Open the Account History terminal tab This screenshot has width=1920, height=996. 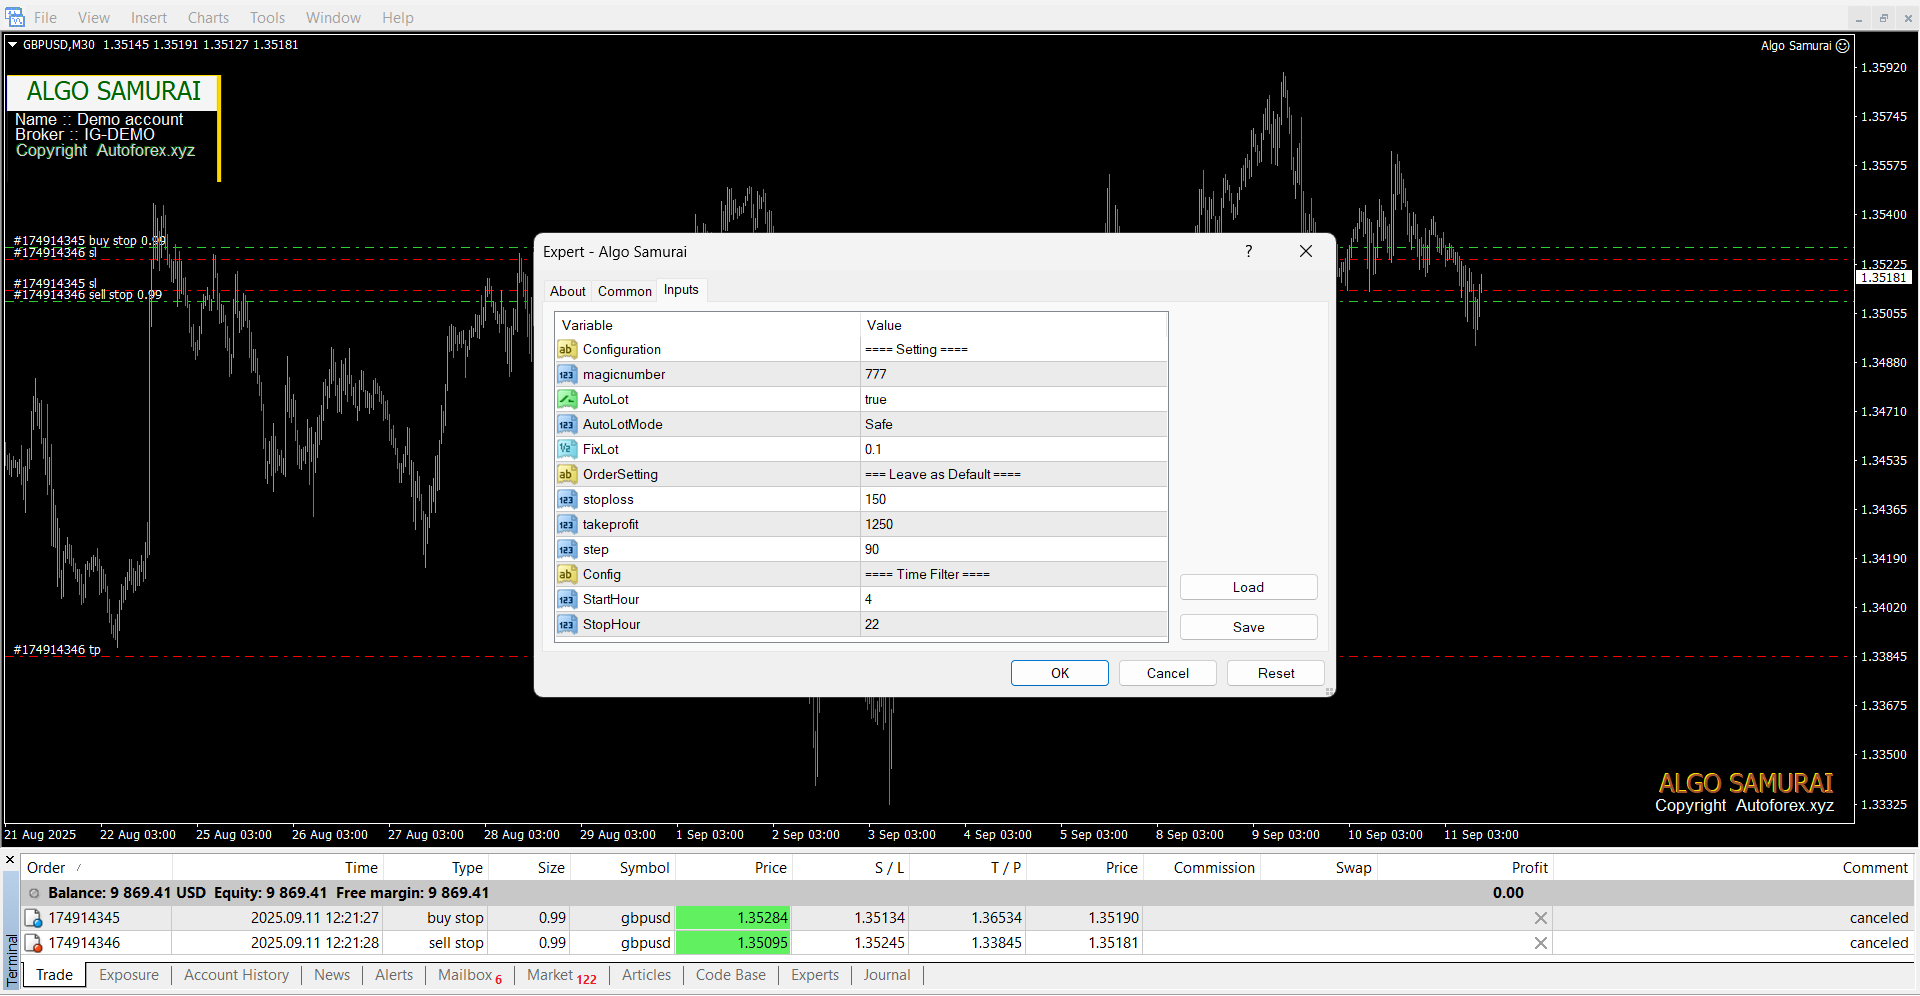(236, 975)
